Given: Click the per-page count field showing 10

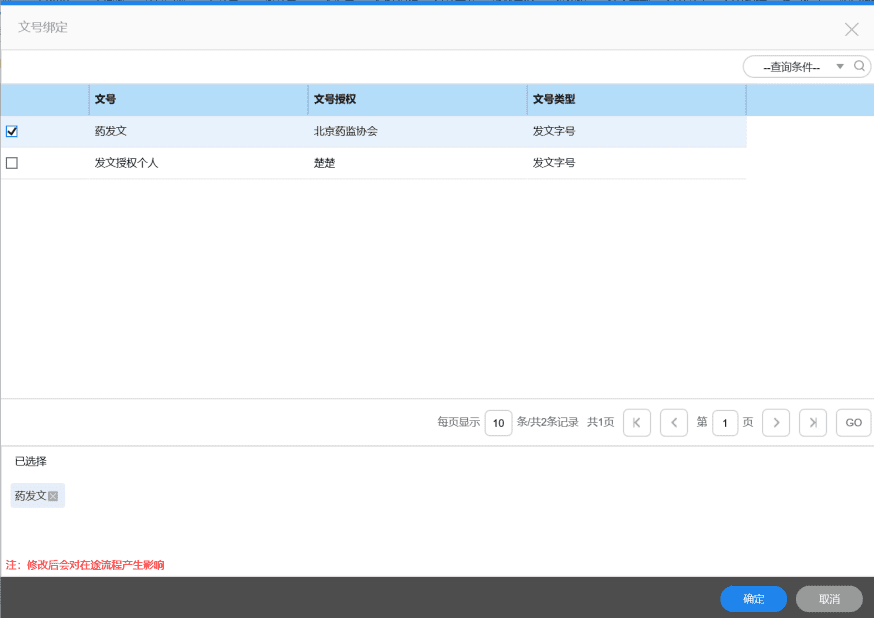Looking at the screenshot, I should [x=498, y=423].
